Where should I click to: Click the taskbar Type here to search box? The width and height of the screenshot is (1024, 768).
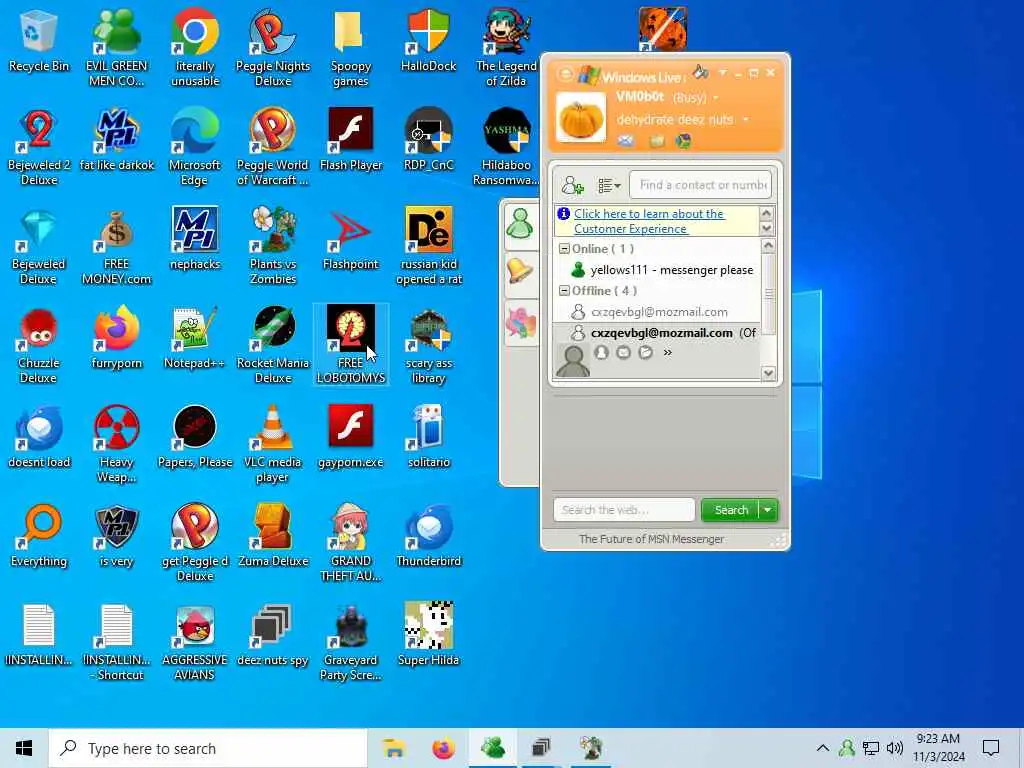208,748
